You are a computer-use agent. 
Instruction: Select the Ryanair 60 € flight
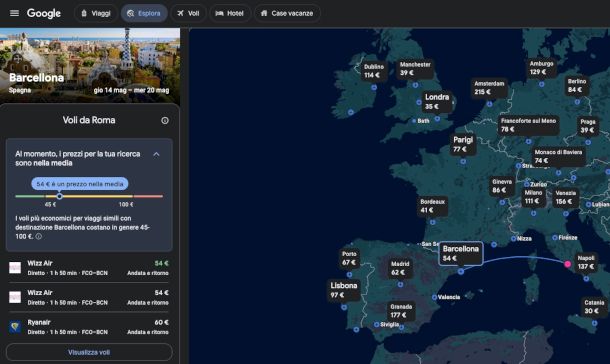click(89, 327)
